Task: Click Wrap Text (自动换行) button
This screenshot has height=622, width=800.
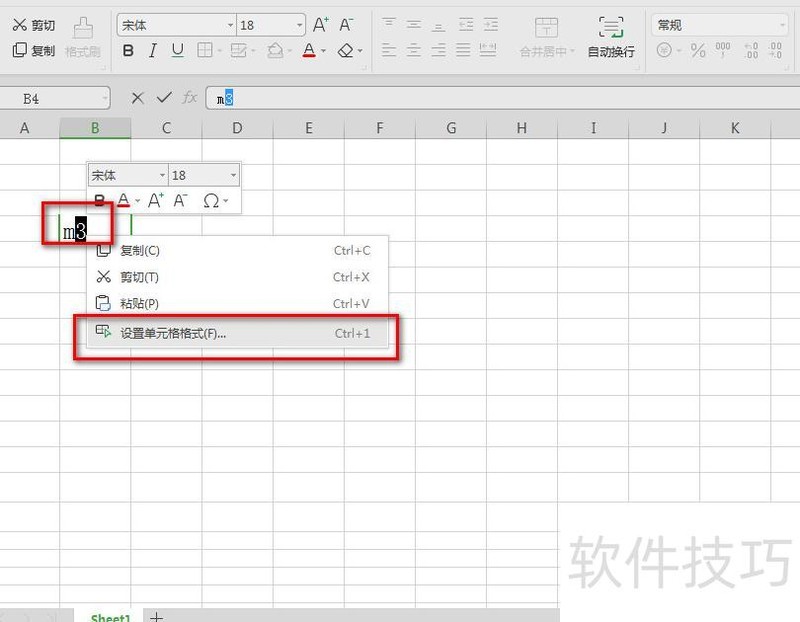Action: pos(611,38)
